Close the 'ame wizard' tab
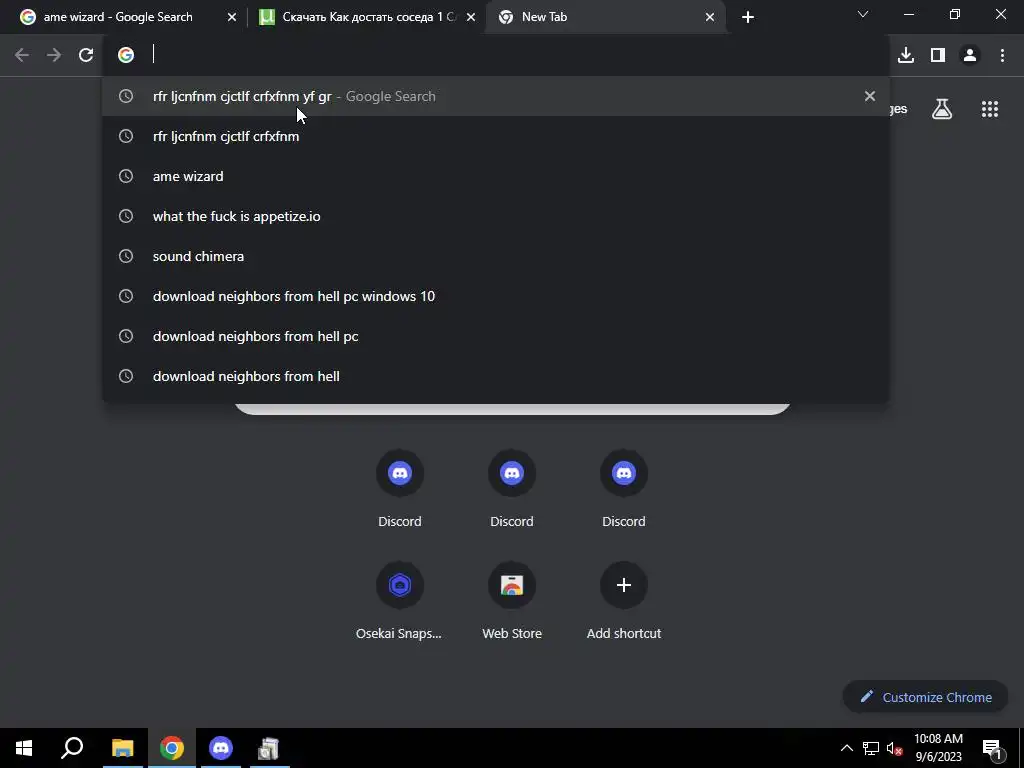Screen dimensions: 1024x768 [231, 18]
